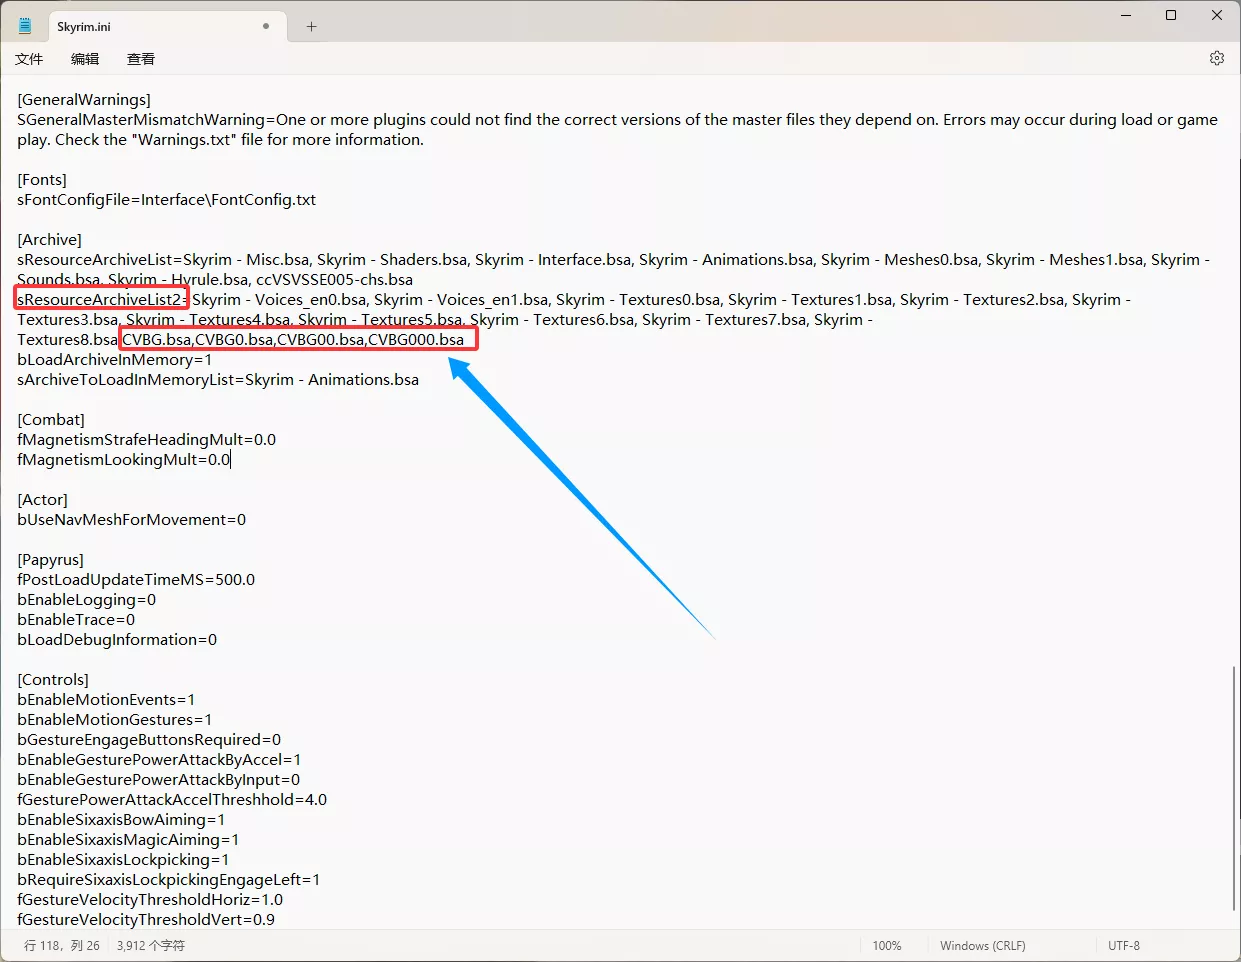
Task: Click the CVBG.bsa text in the archive list
Action: click(157, 340)
